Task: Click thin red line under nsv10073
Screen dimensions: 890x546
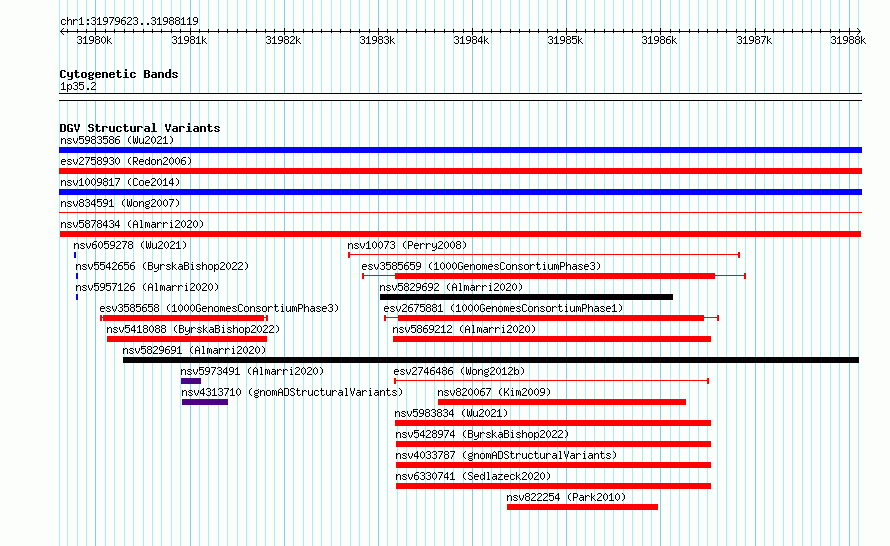Action: tap(544, 255)
